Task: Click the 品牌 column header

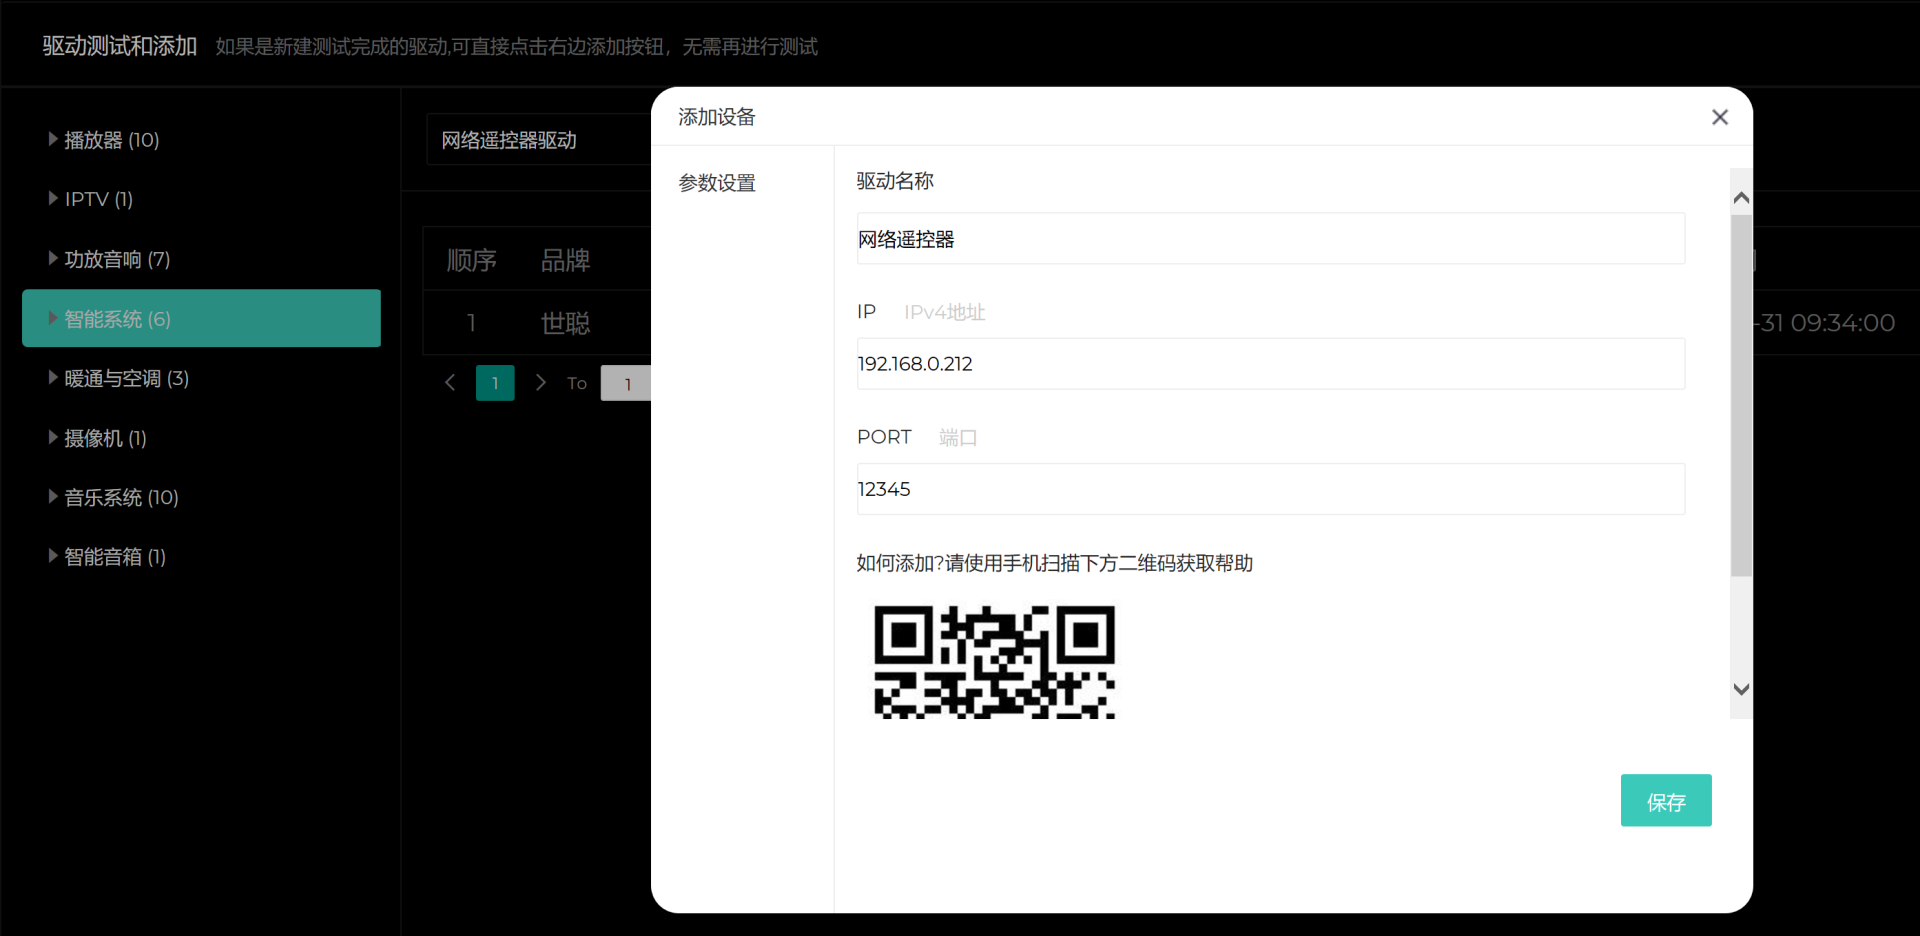Action: pyautogui.click(x=565, y=260)
